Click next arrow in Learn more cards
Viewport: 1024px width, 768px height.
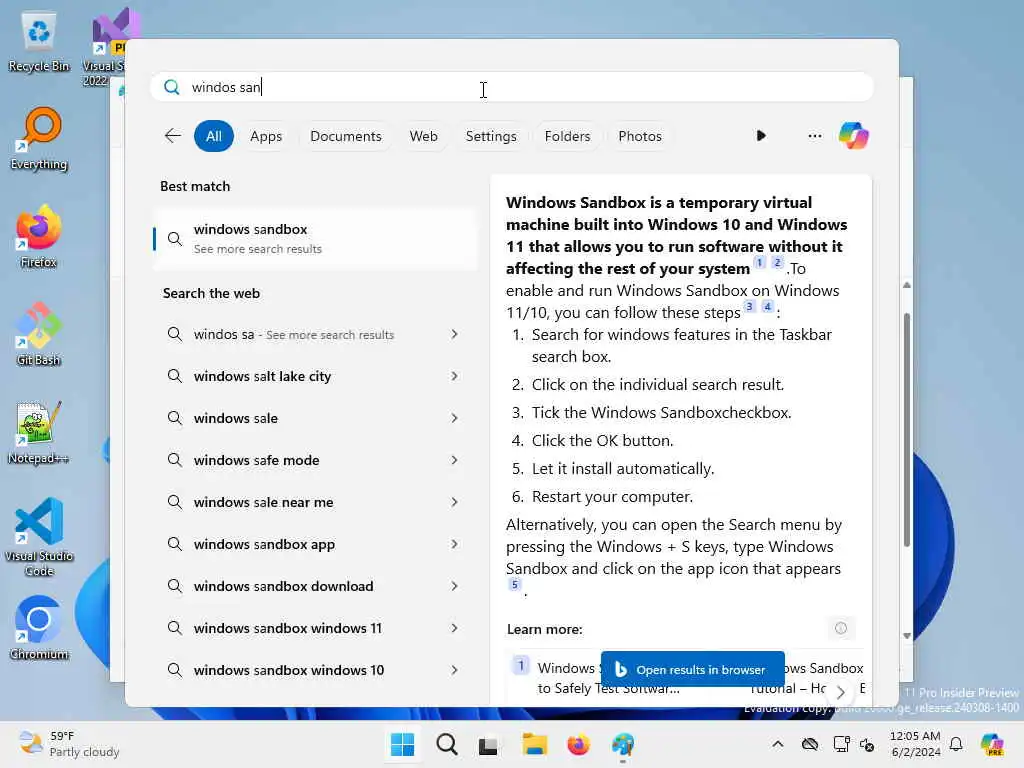click(840, 692)
